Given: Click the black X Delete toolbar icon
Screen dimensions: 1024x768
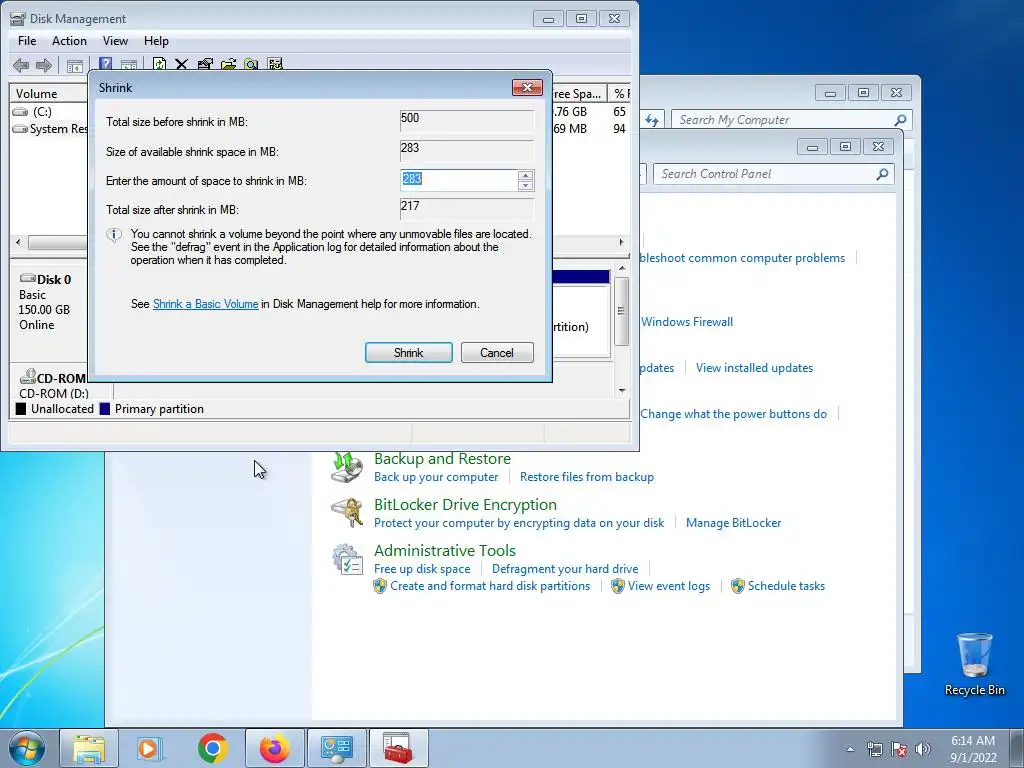Looking at the screenshot, I should click(x=182, y=64).
